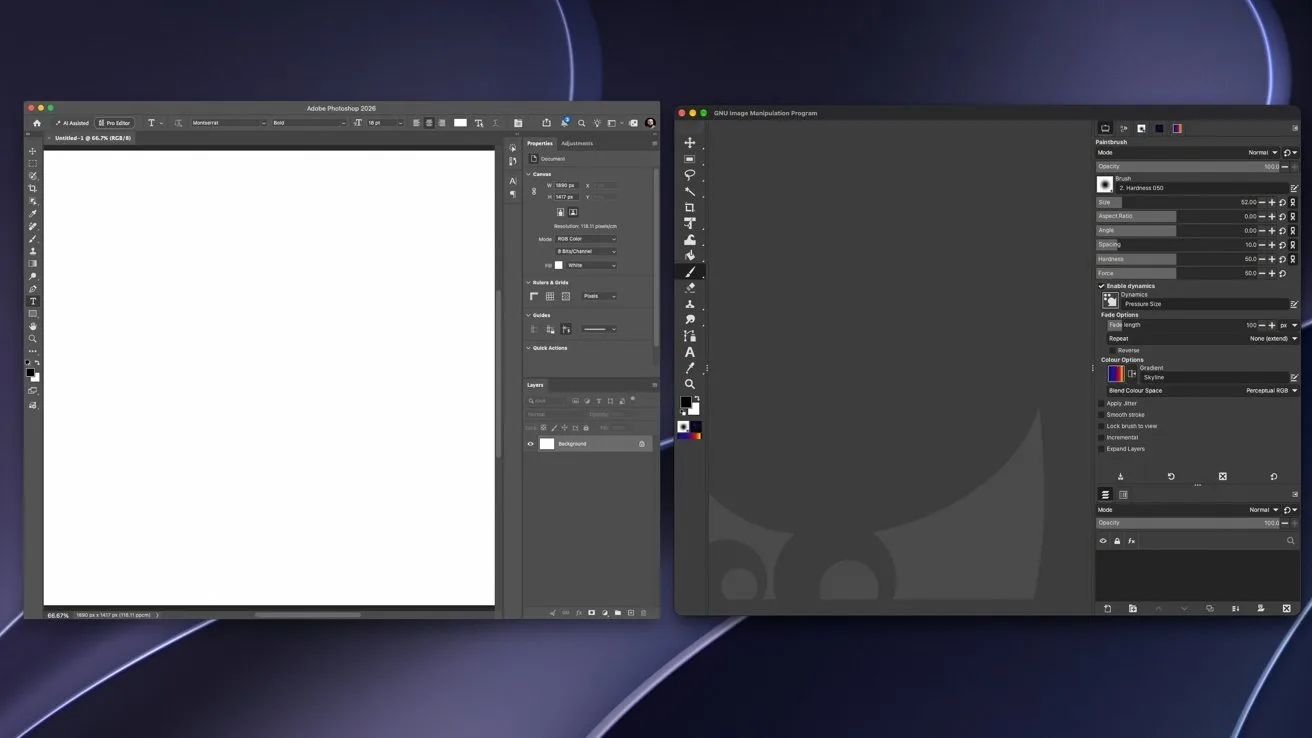Click the Skyline gradient preview swatch
1312x738 pixels.
1115,374
